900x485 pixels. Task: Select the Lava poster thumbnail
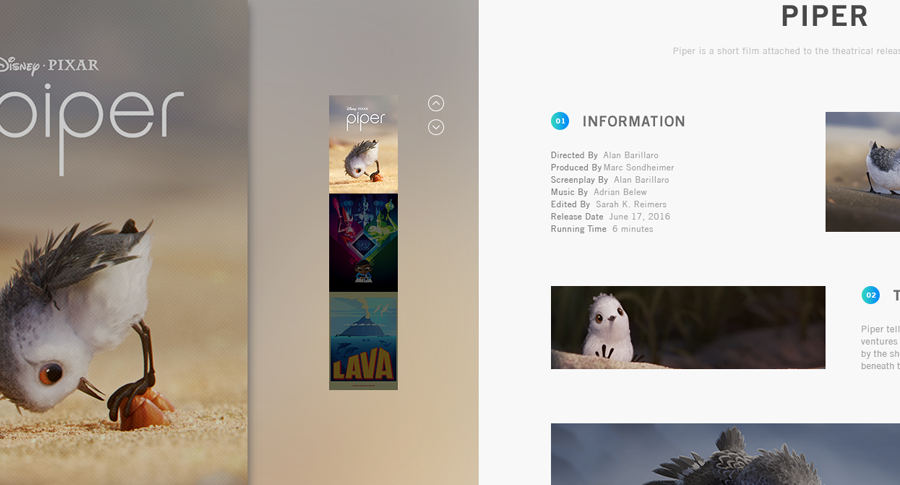pos(363,341)
